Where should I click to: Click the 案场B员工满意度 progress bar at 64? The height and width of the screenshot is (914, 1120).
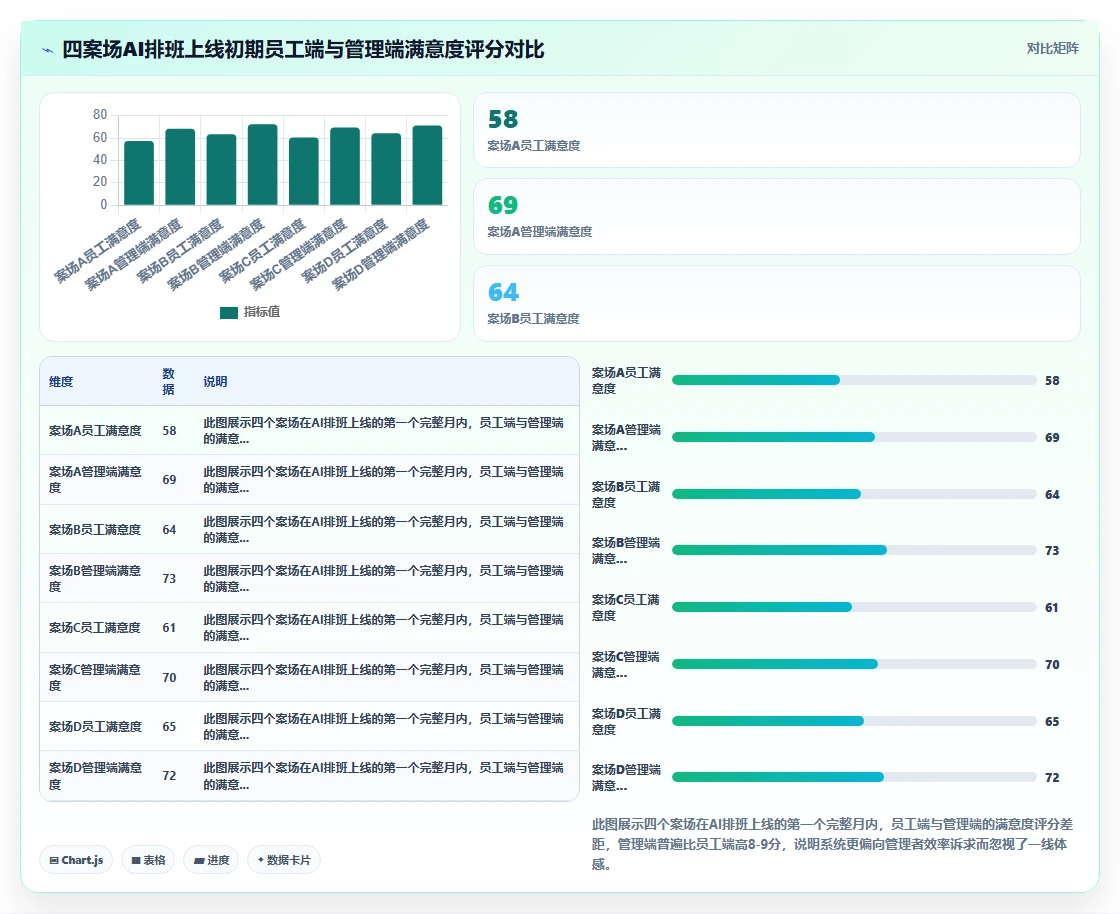point(854,494)
